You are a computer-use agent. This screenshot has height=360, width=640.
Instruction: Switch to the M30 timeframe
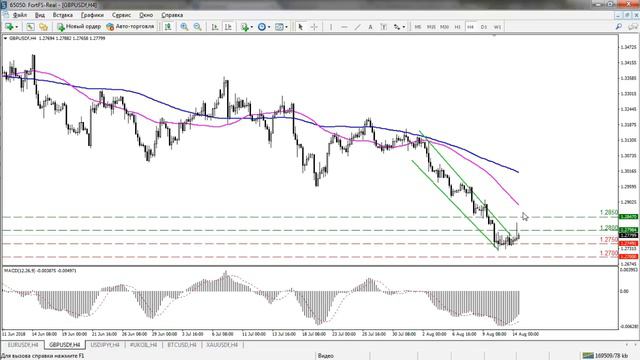444,27
